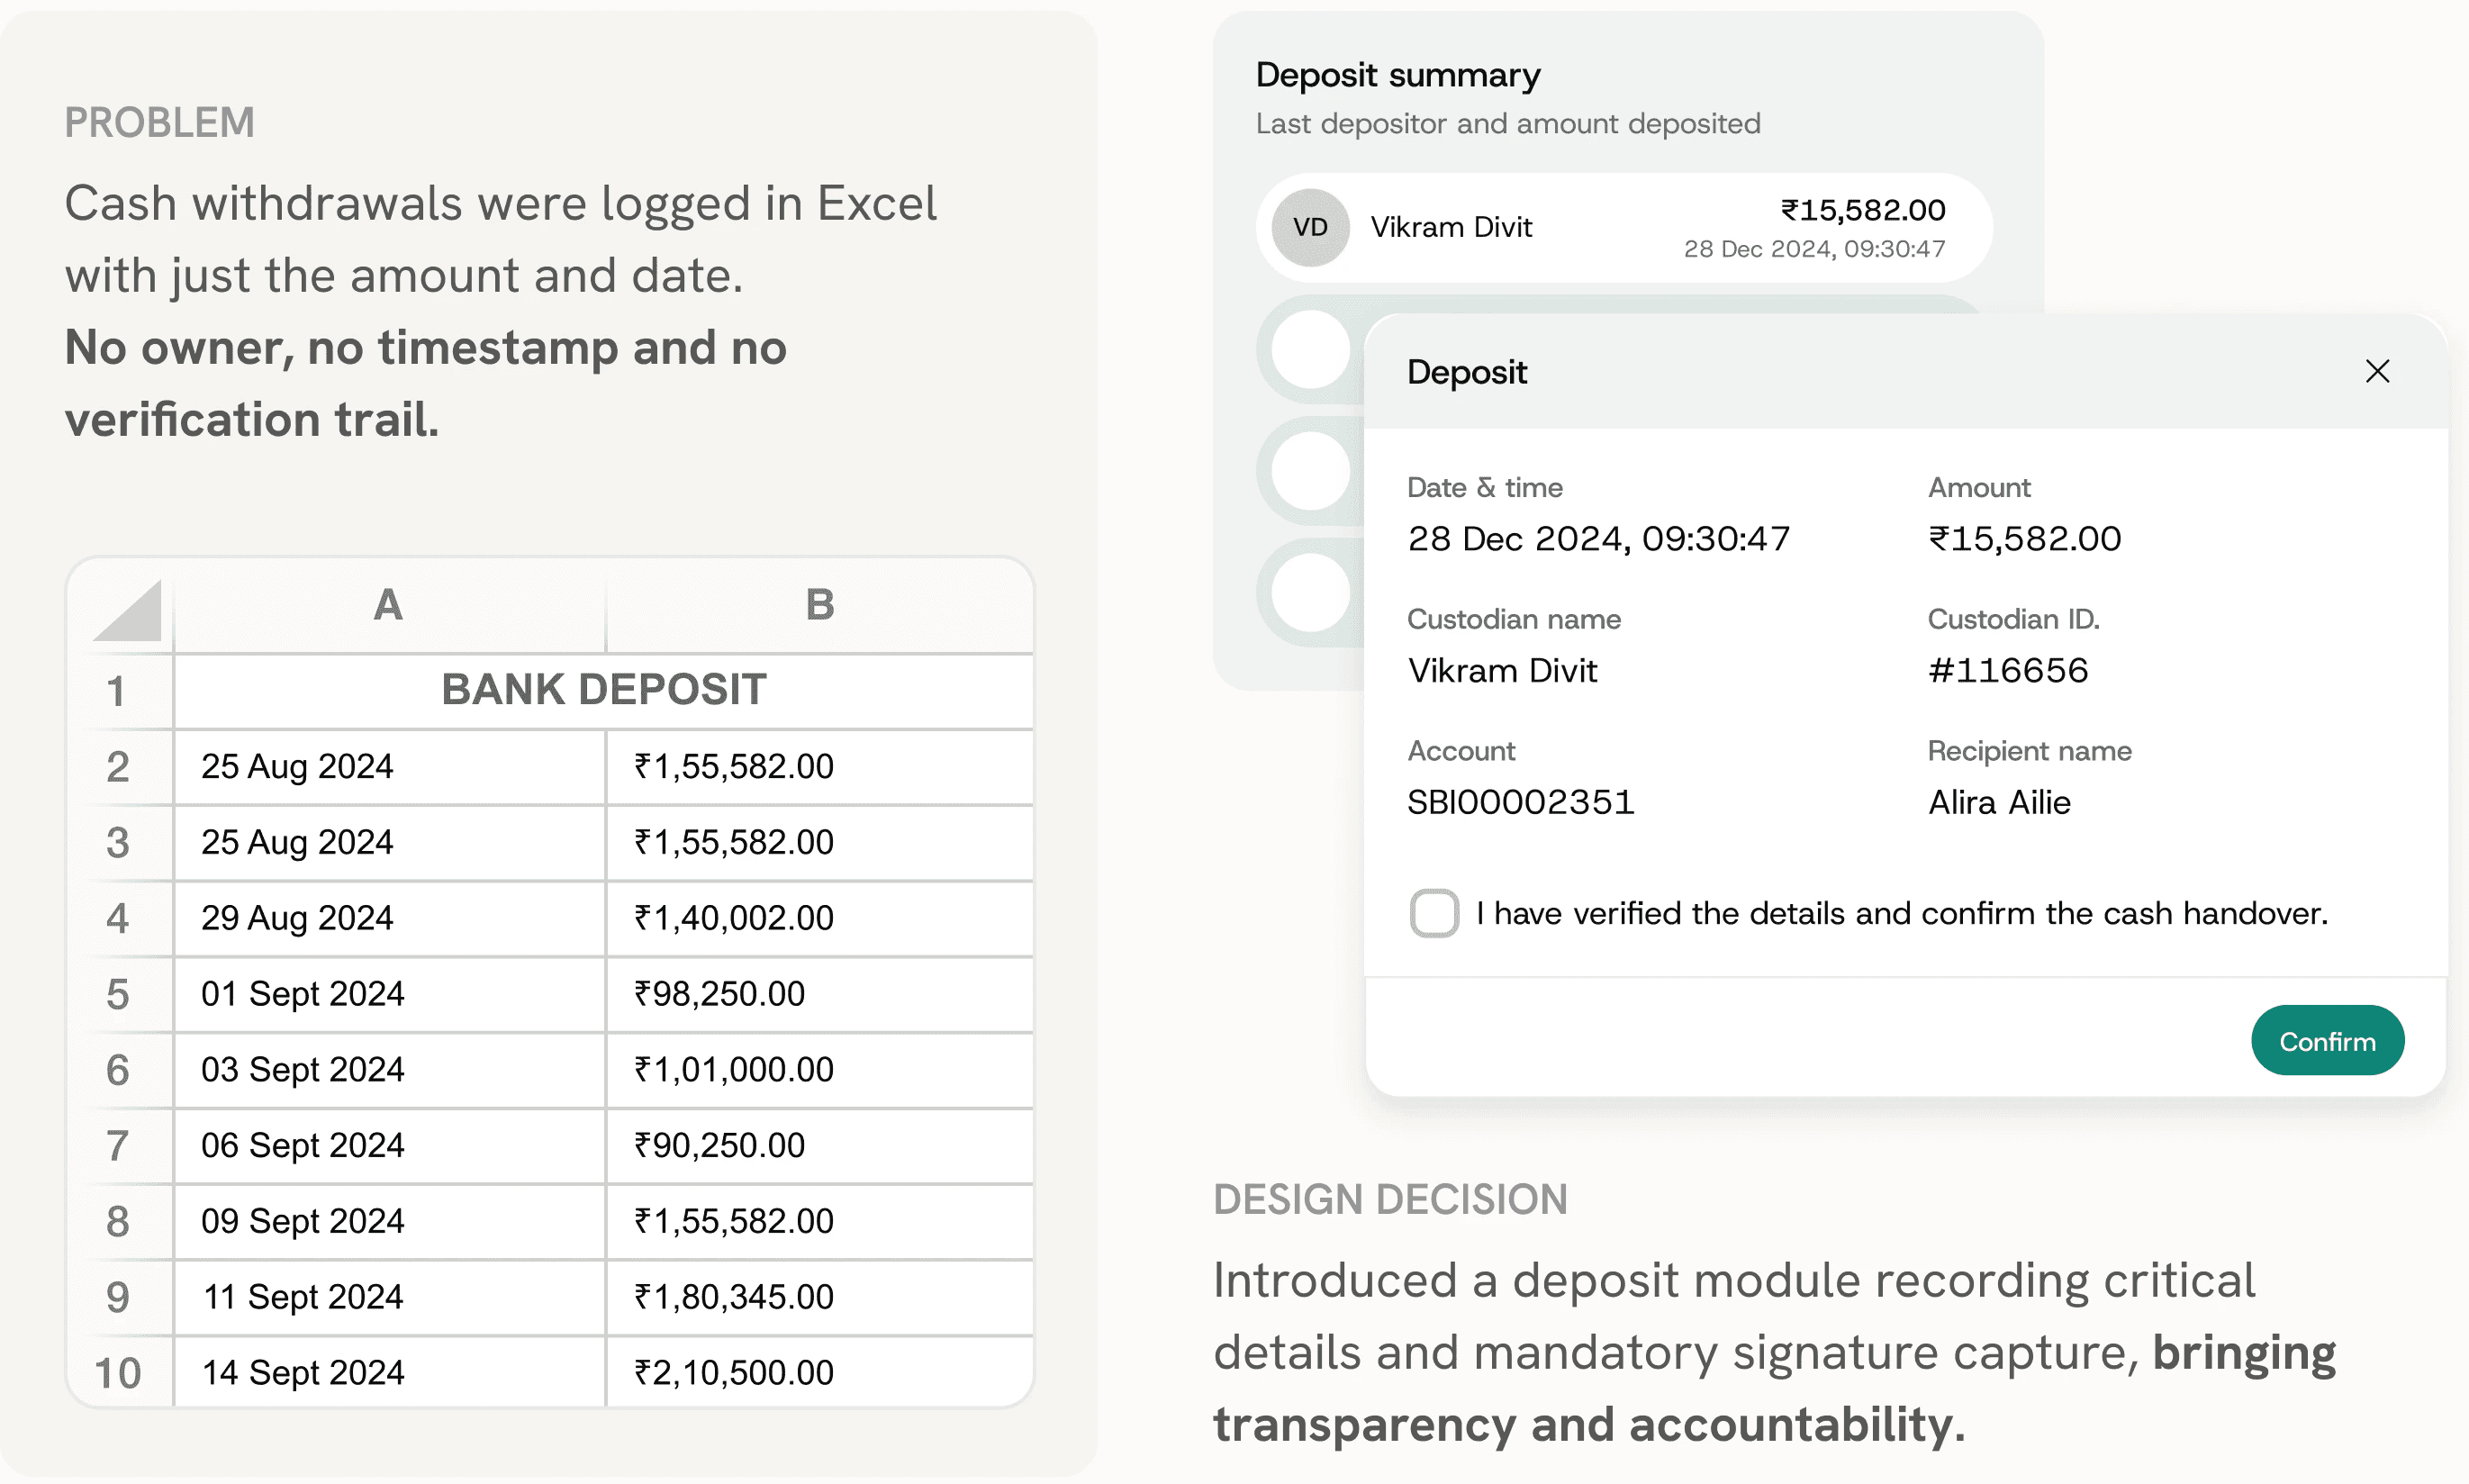The width and height of the screenshot is (2469, 1484).
Task: Click the custodian ID #116656 value
Action: coord(2008,670)
